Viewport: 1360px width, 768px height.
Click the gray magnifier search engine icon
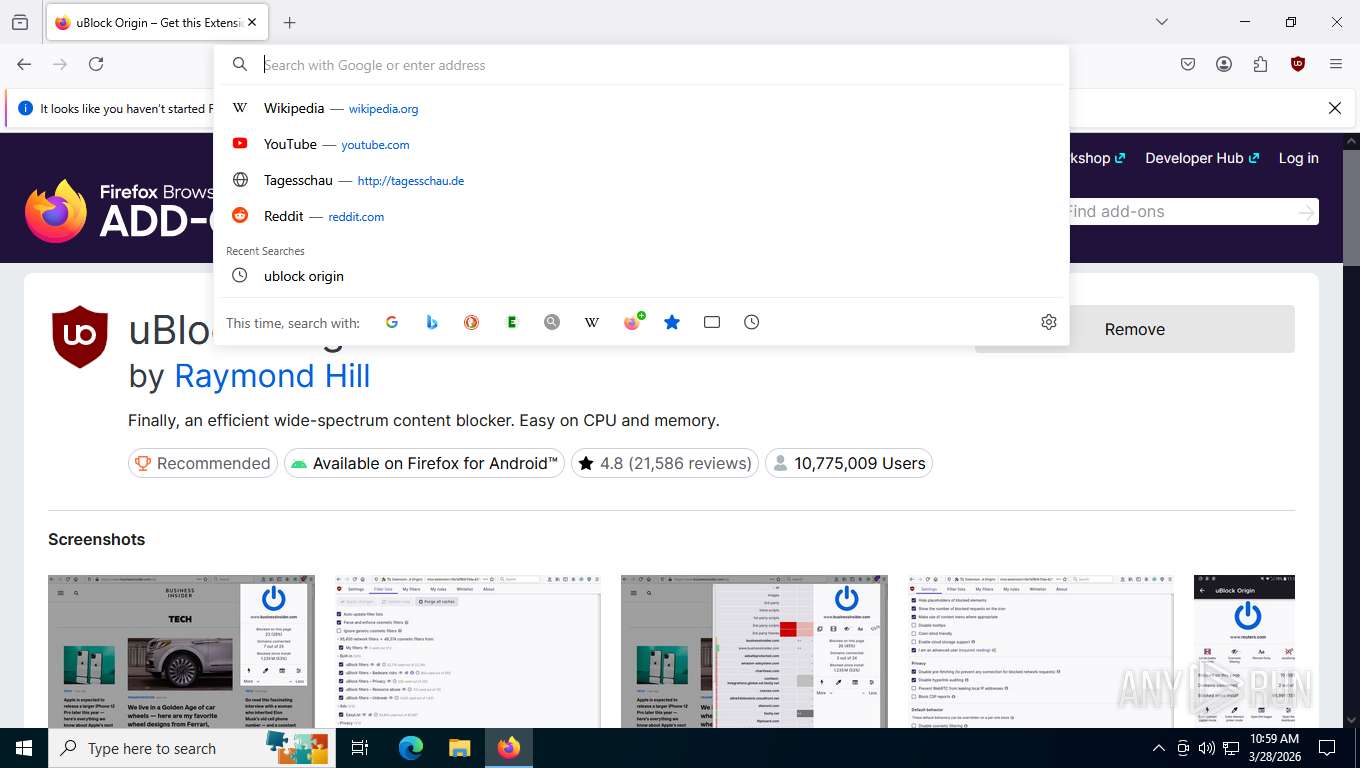552,322
